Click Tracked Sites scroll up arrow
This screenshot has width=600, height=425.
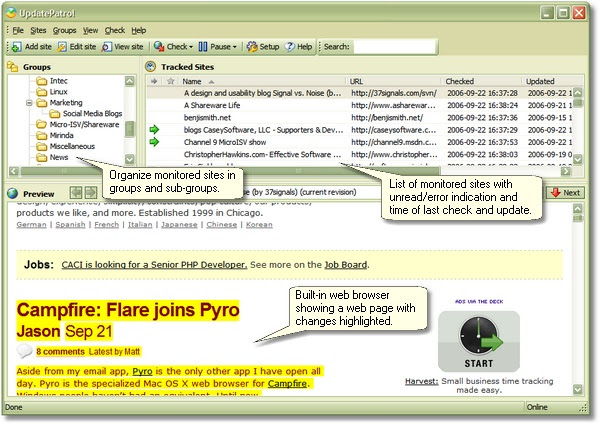click(x=578, y=92)
